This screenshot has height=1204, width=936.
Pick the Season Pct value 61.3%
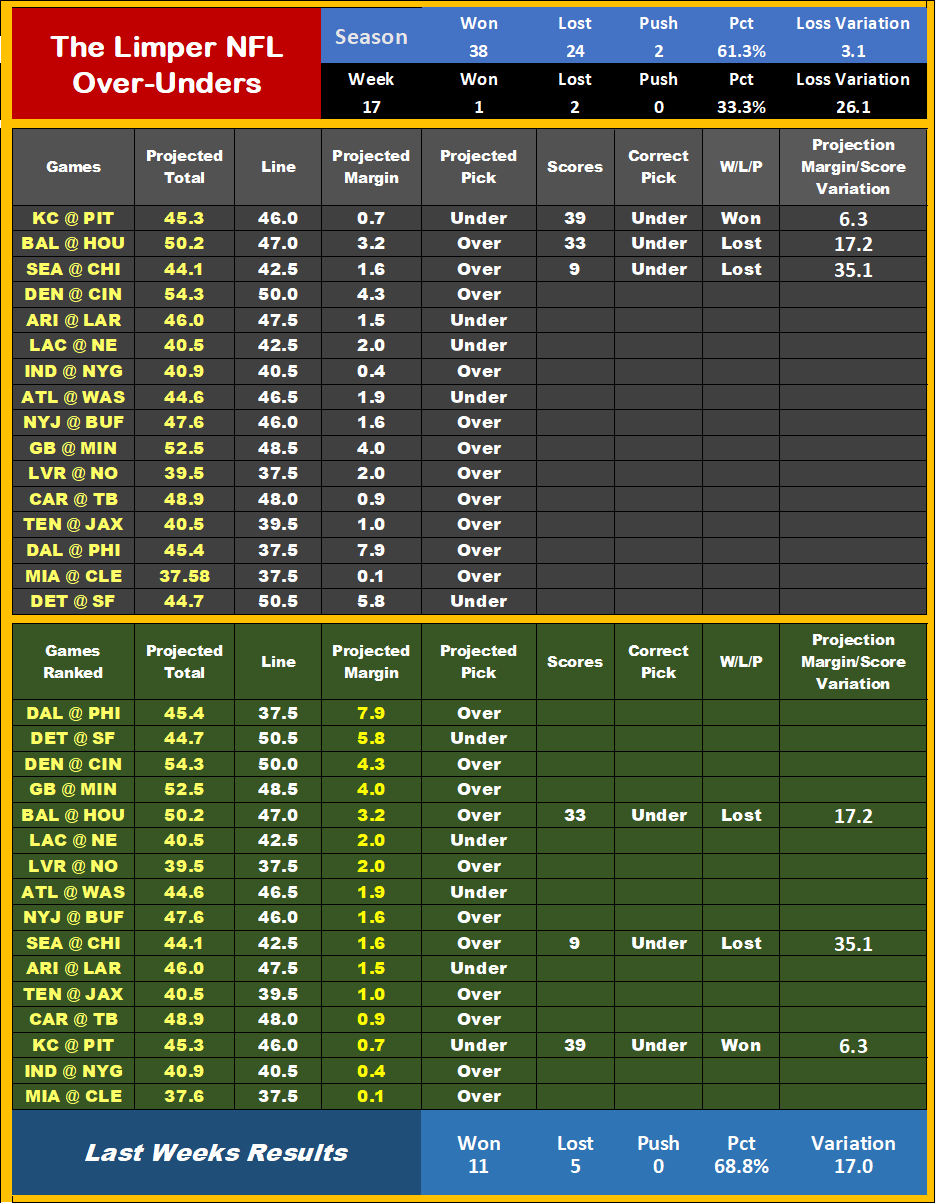pos(741,51)
